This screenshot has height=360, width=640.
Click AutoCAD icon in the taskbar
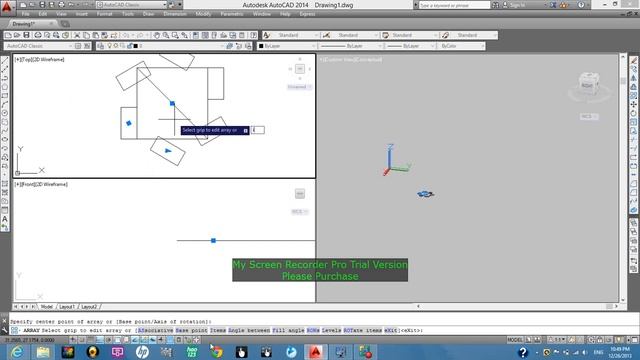point(316,352)
